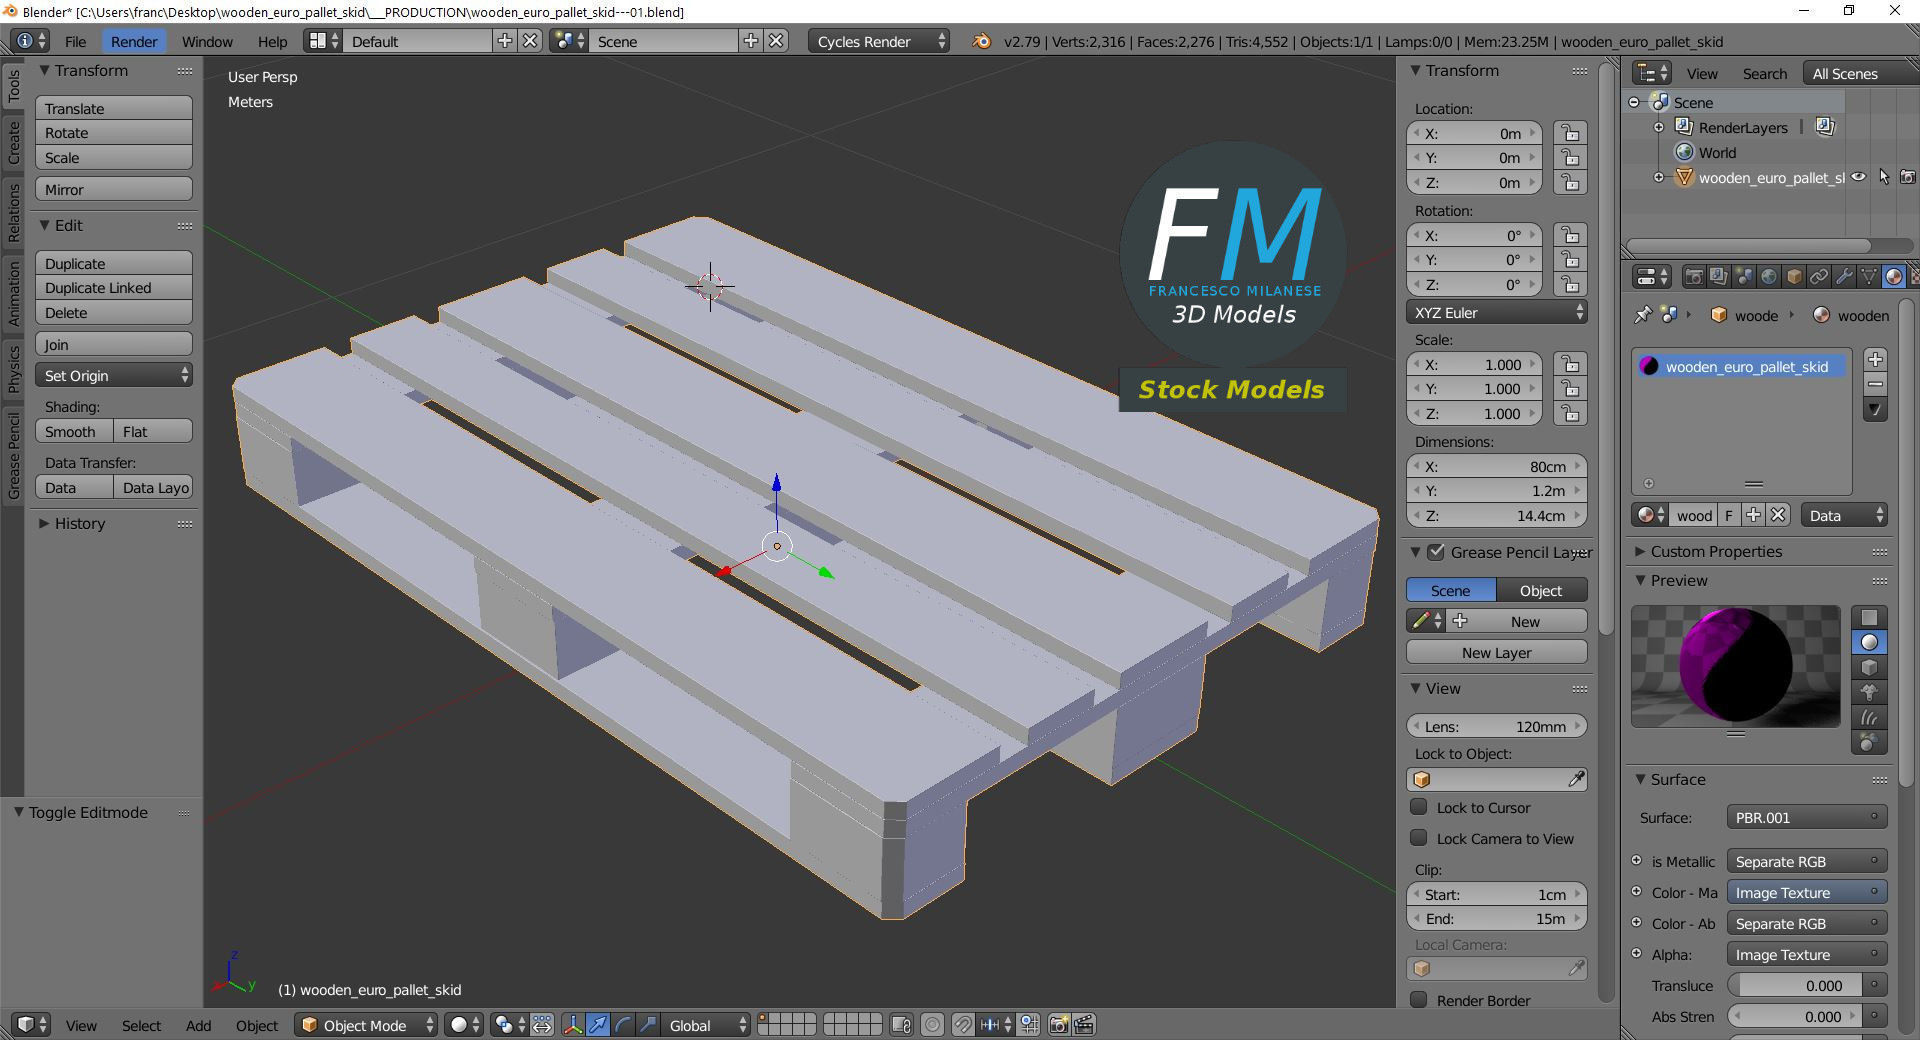Viewport: 1920px width, 1040px height.
Task: Open the File menu
Action: tap(75, 41)
